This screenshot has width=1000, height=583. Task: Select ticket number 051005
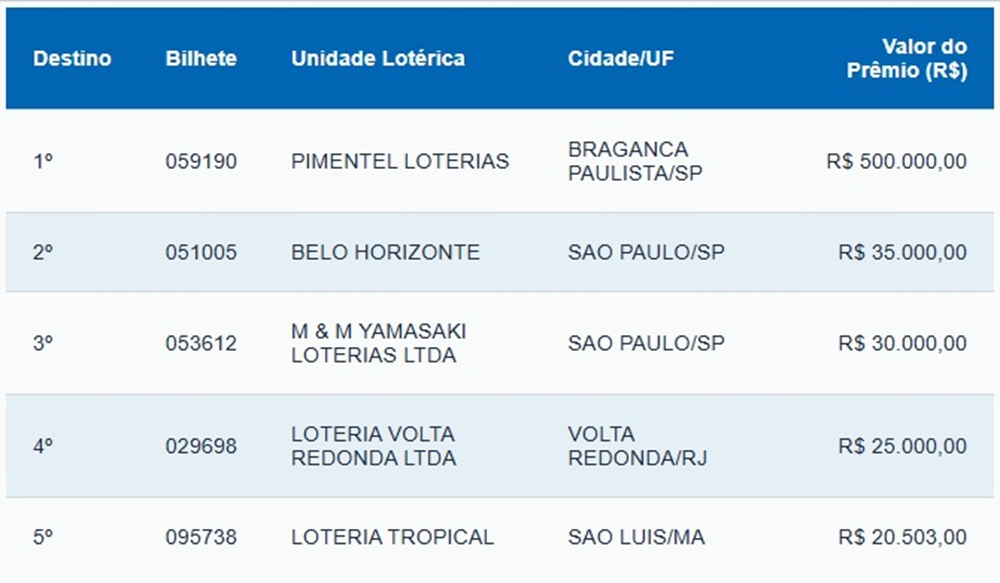point(201,252)
